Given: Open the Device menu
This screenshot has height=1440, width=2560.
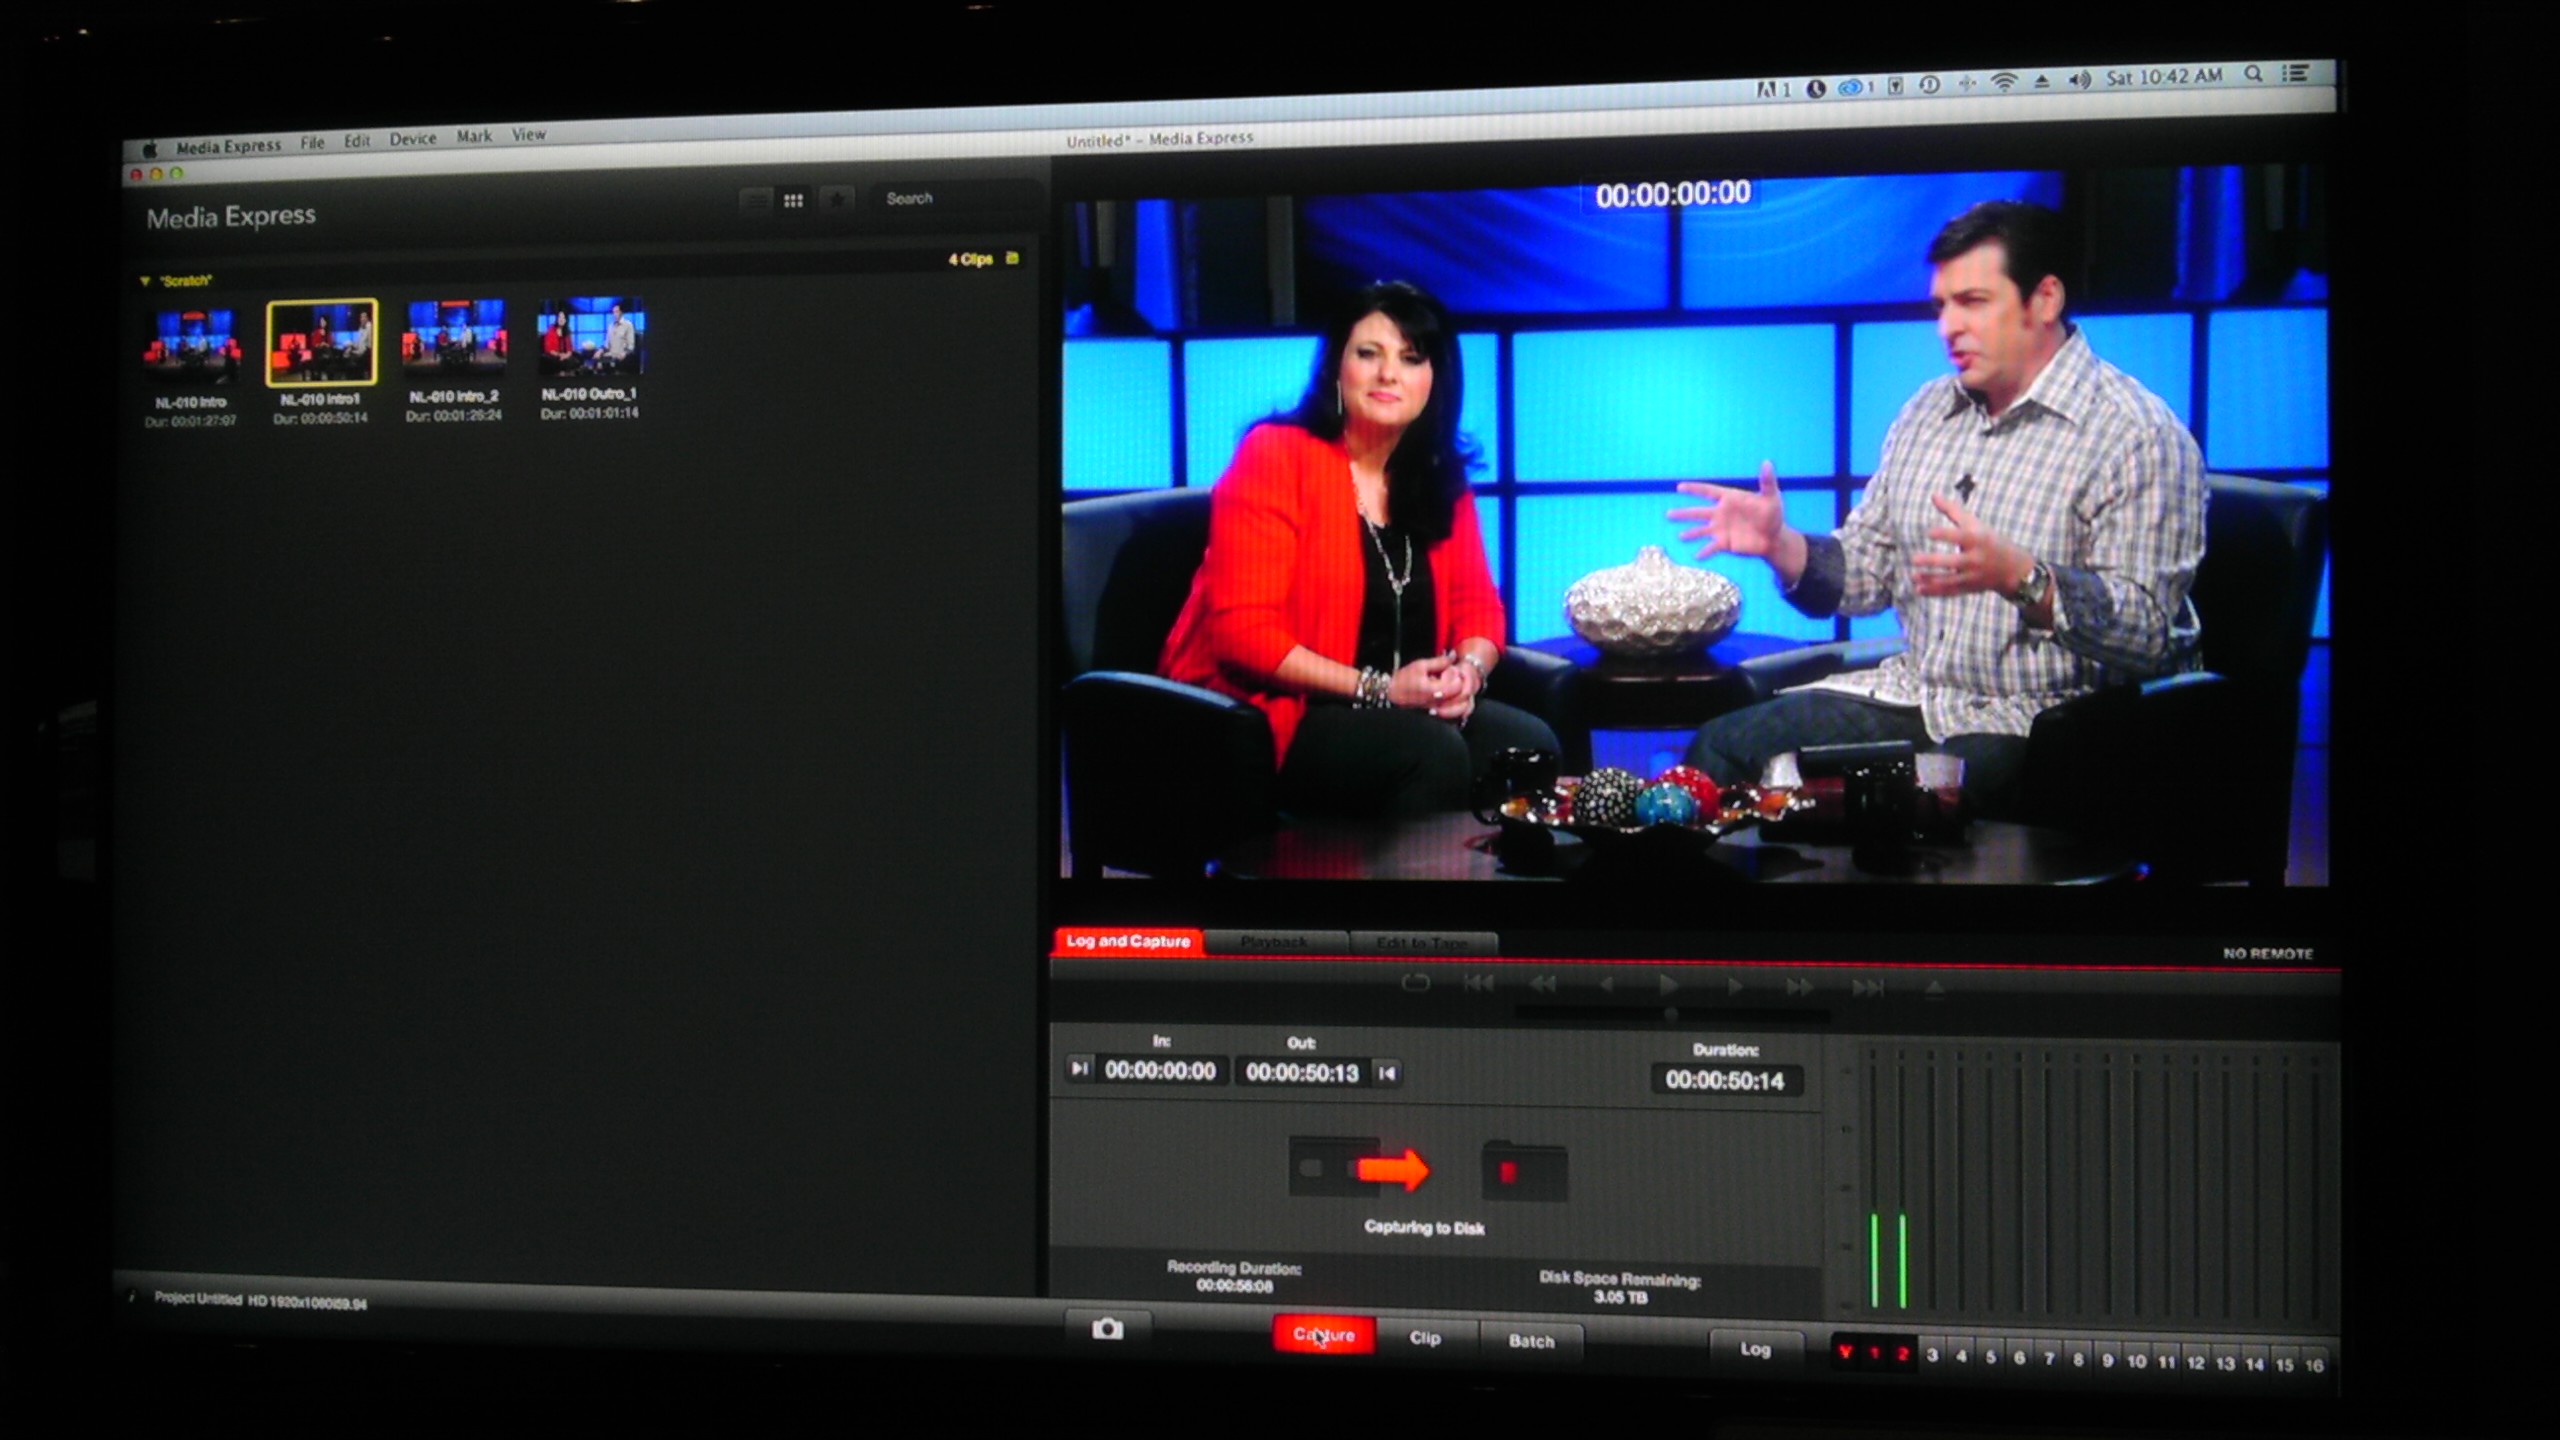Looking at the screenshot, I should [x=412, y=139].
